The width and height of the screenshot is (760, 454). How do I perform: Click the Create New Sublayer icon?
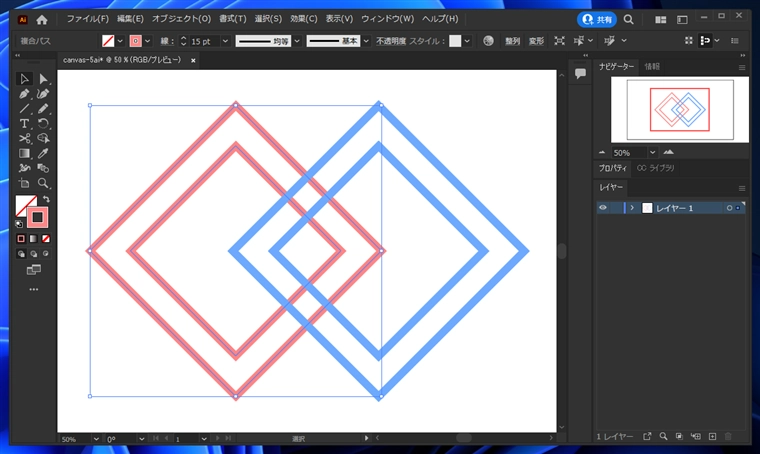pyautogui.click(x=696, y=437)
